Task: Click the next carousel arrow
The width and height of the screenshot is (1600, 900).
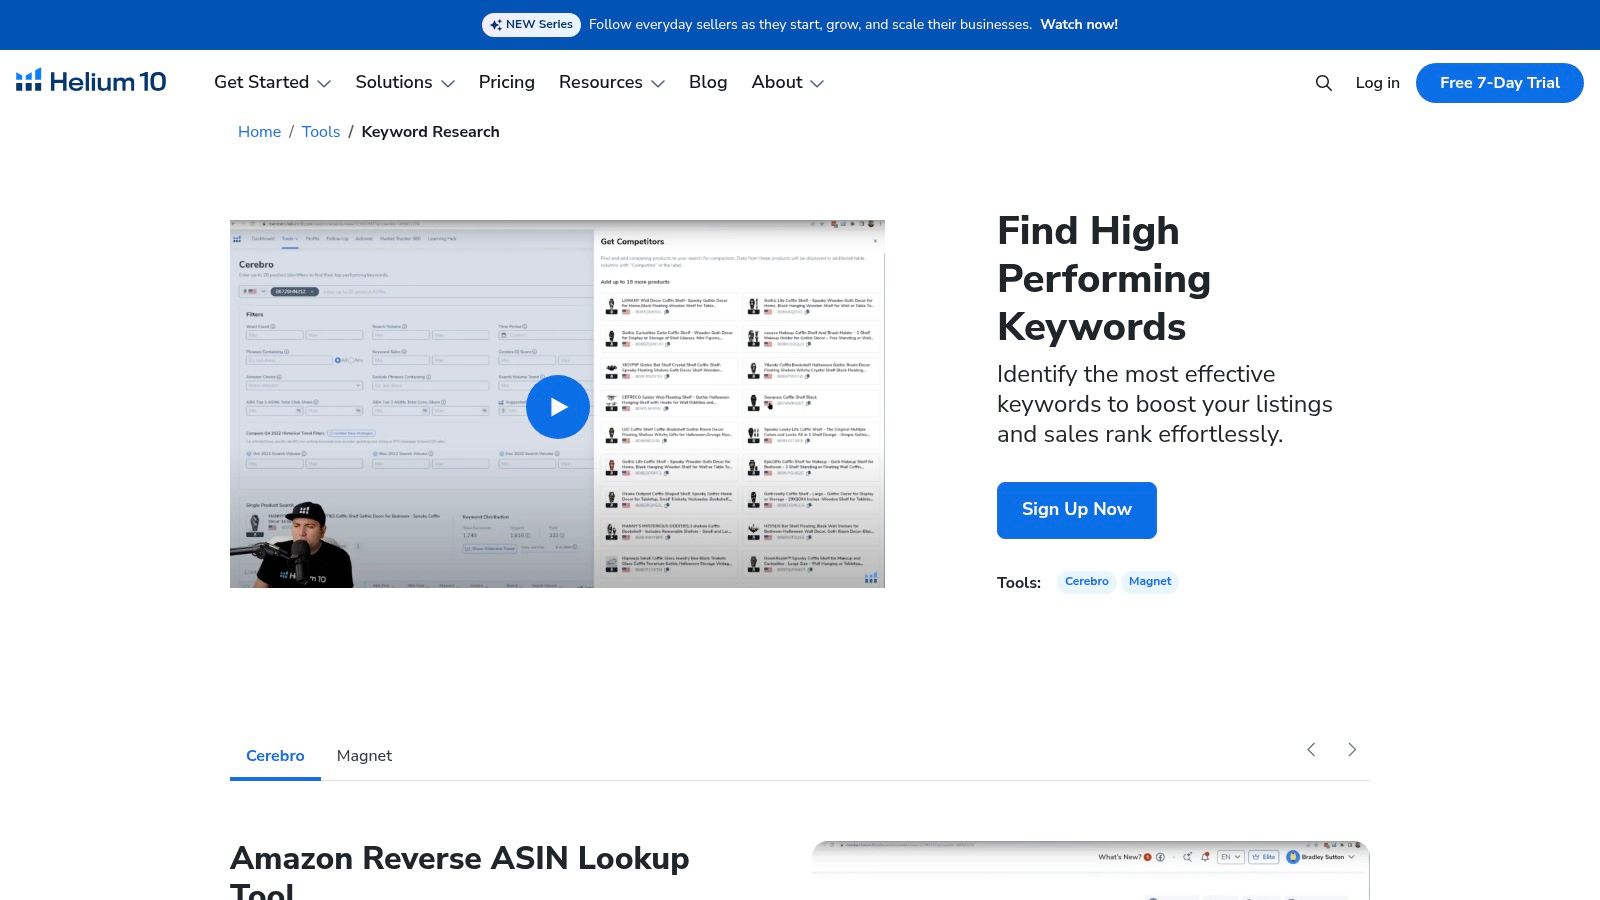Action: [1352, 750]
